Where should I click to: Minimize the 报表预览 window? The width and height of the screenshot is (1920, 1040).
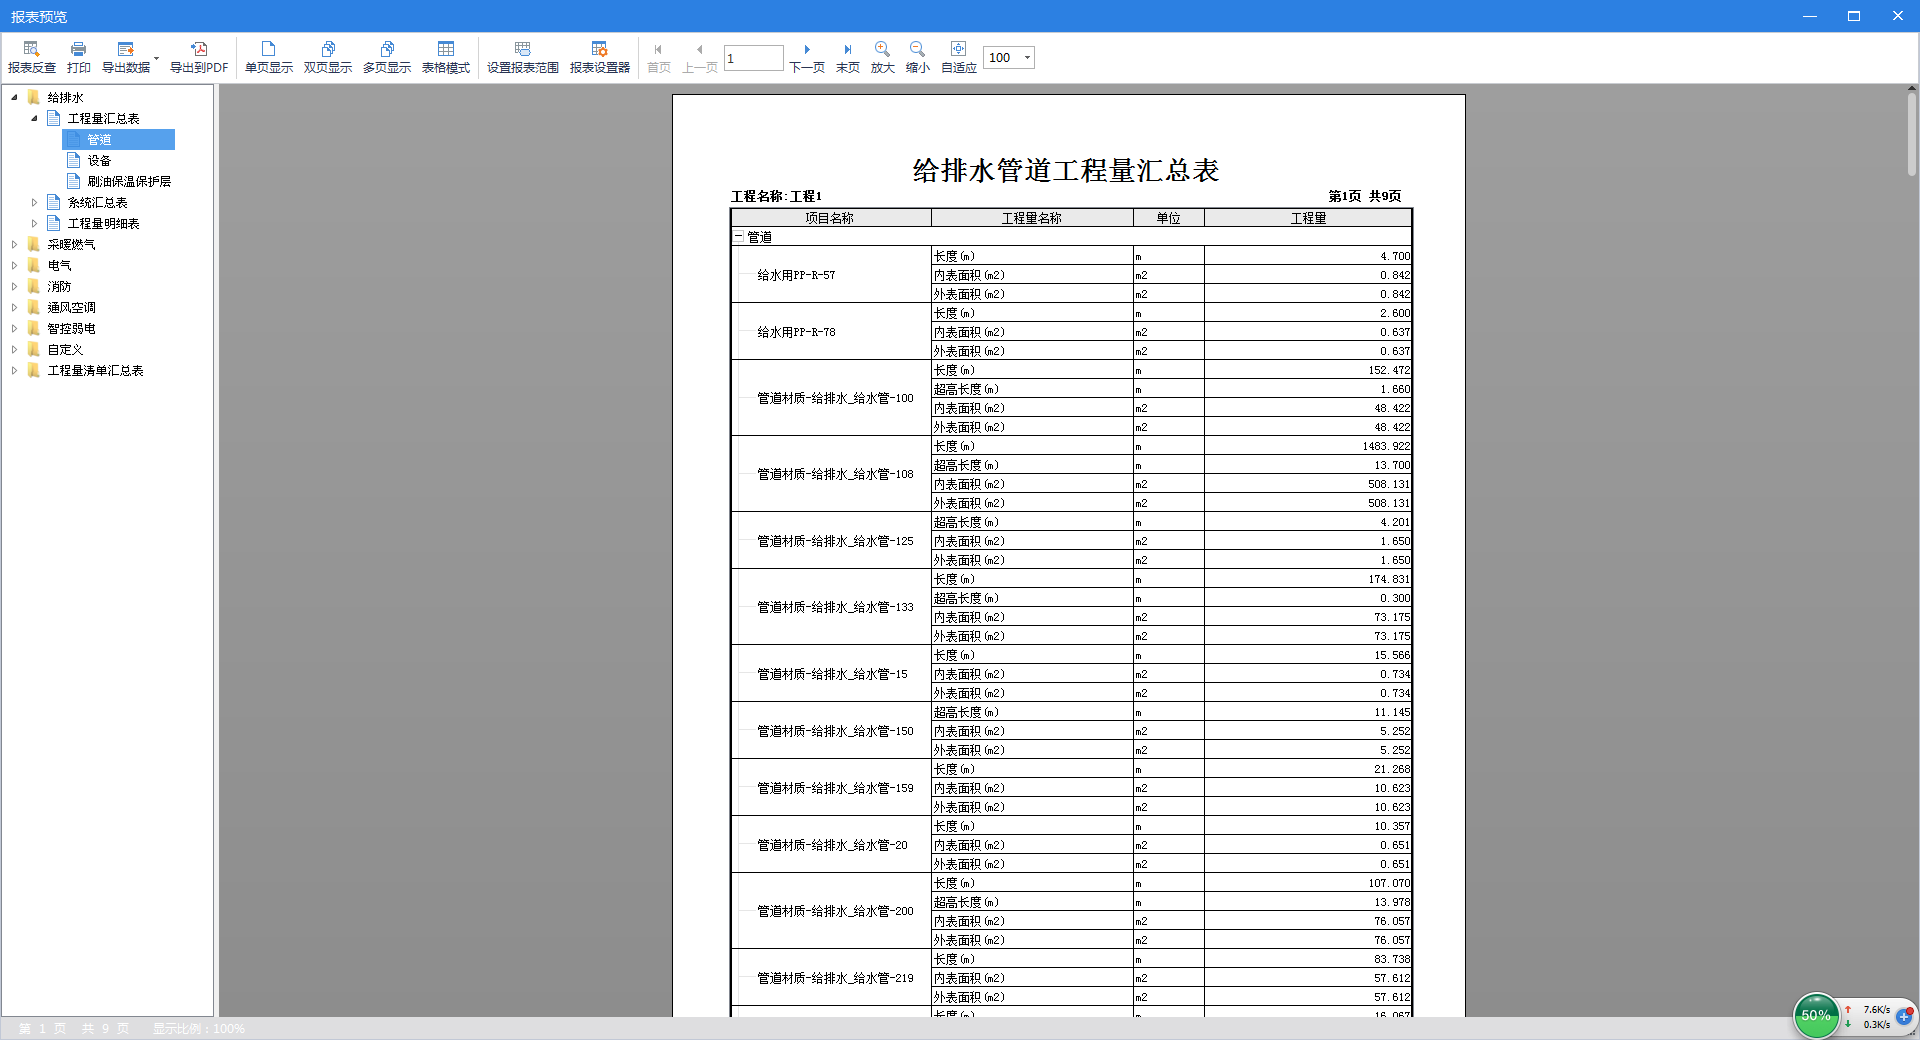pos(1810,16)
